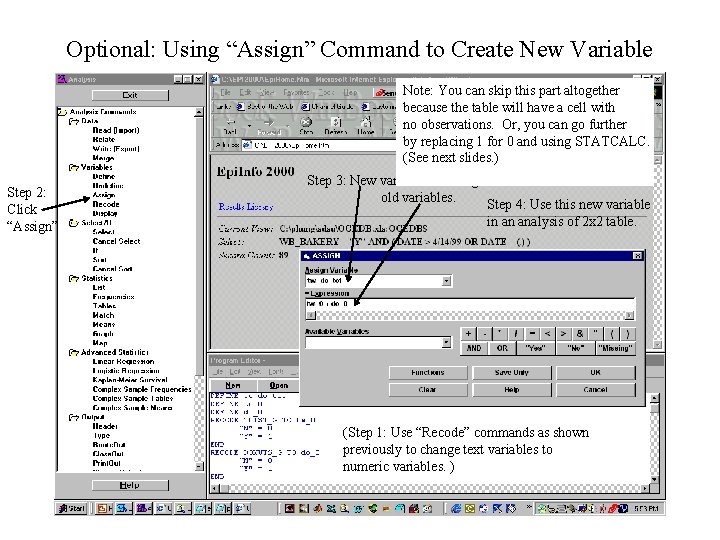Select the Assign command in tree
Viewport: 720px width, 540px height.
(x=103, y=195)
